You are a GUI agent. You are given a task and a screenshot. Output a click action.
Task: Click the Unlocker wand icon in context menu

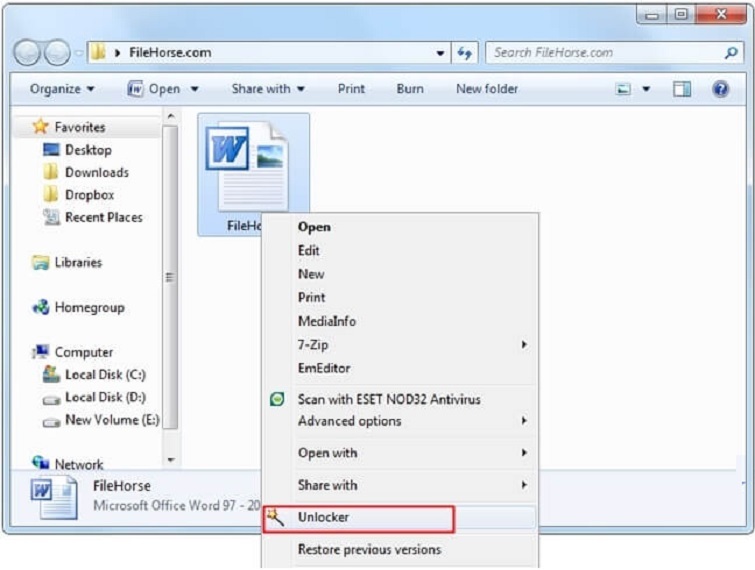point(275,517)
